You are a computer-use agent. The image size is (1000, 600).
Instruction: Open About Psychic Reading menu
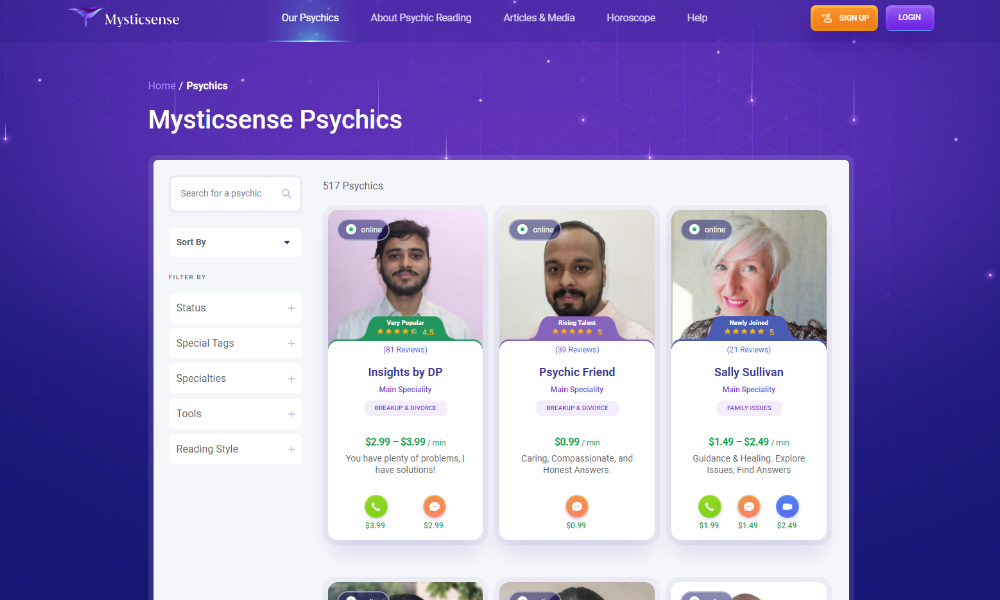click(421, 18)
